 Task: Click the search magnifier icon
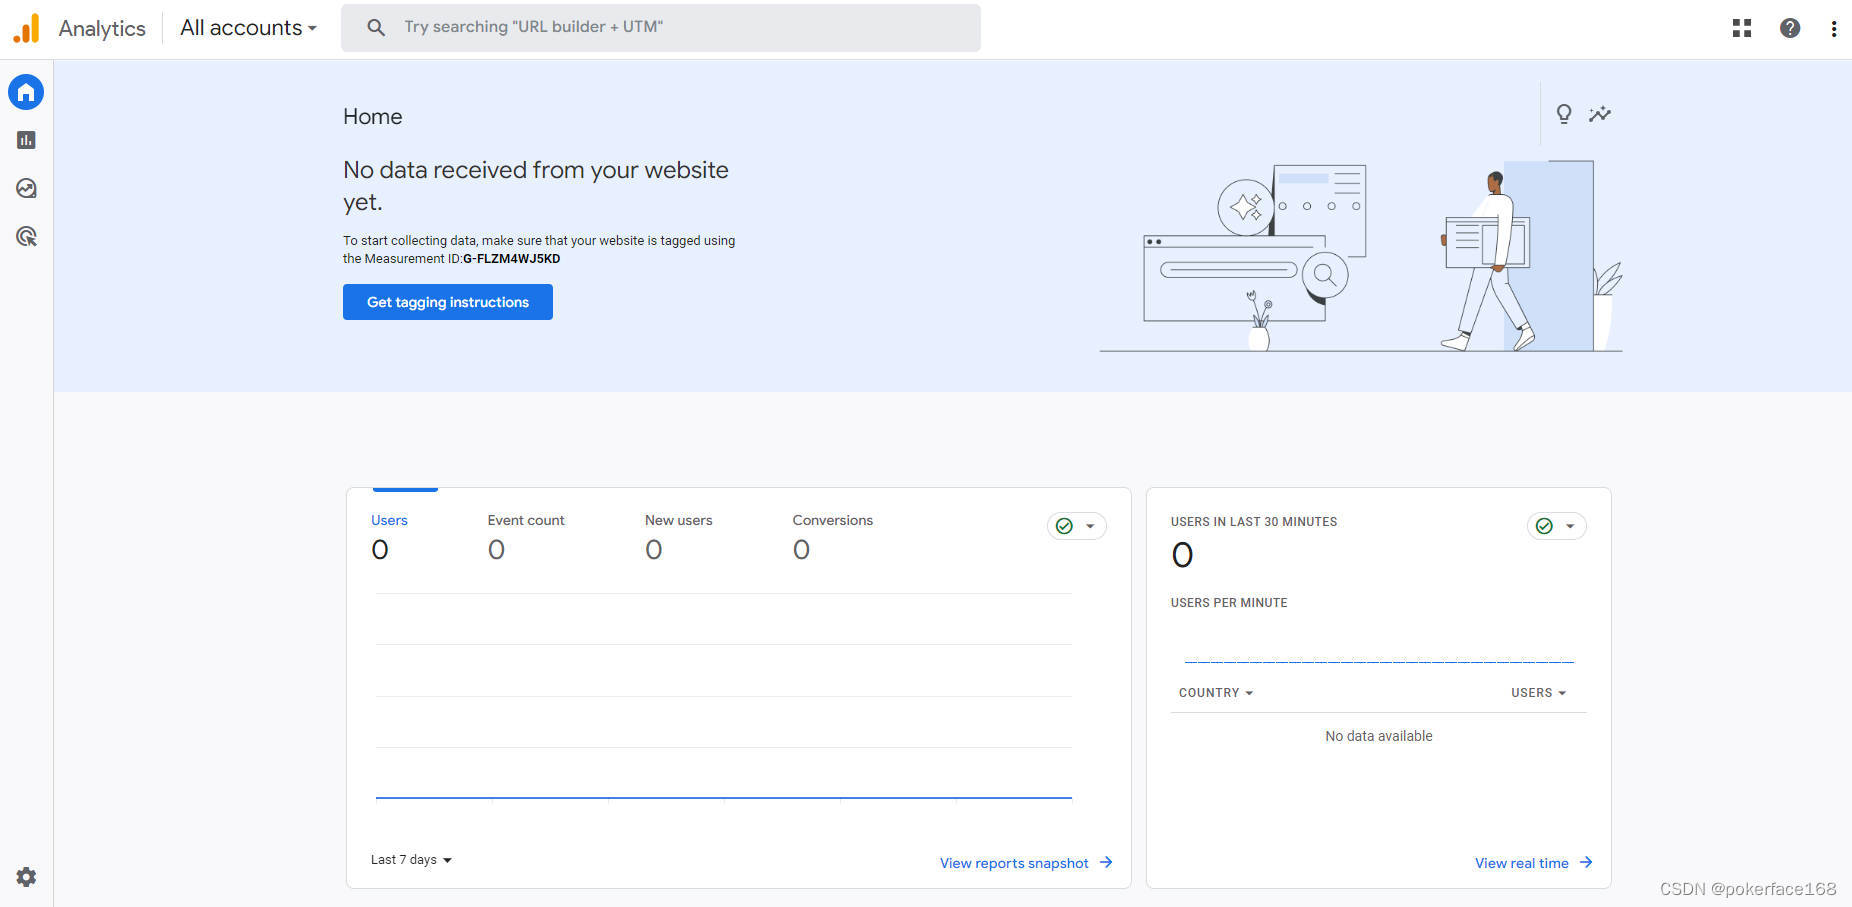pyautogui.click(x=376, y=27)
